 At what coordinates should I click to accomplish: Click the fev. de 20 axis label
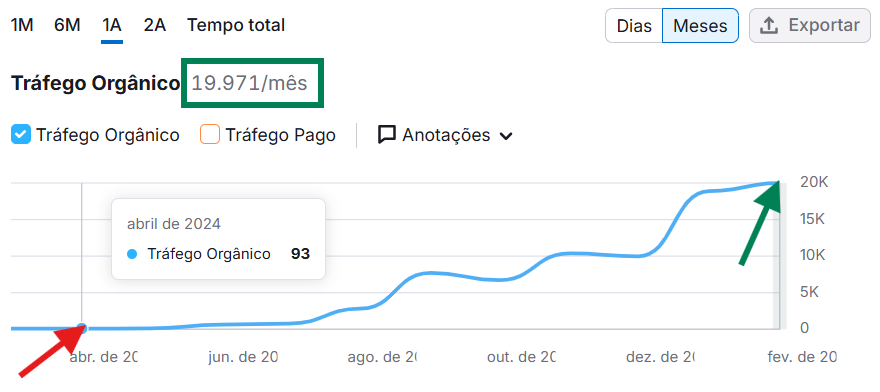[x=802, y=357]
